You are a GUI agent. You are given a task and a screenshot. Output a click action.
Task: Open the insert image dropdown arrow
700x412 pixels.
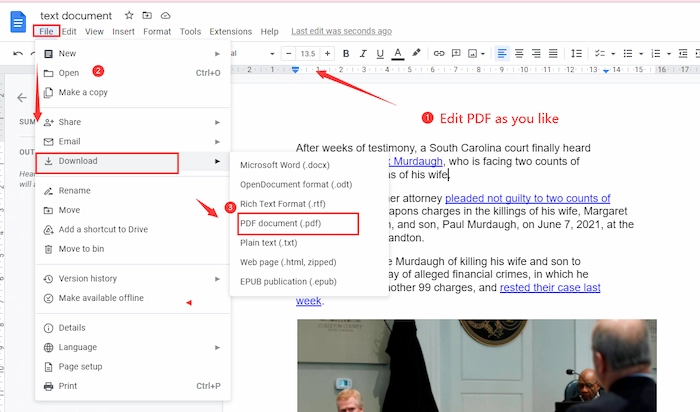[483, 54]
